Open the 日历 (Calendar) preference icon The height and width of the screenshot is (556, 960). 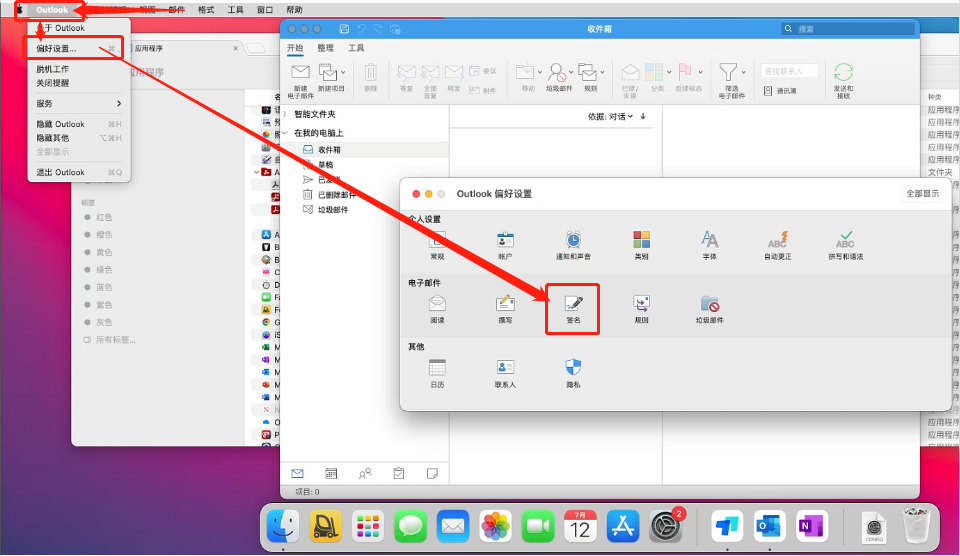pyautogui.click(x=437, y=373)
